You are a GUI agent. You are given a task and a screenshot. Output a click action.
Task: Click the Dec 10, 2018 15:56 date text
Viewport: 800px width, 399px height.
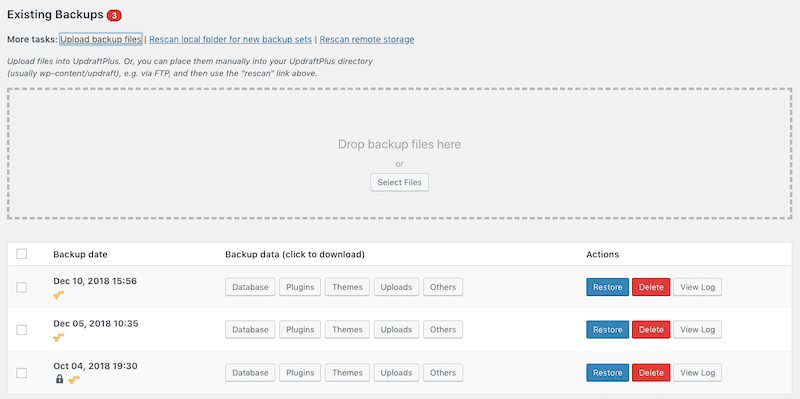point(95,281)
